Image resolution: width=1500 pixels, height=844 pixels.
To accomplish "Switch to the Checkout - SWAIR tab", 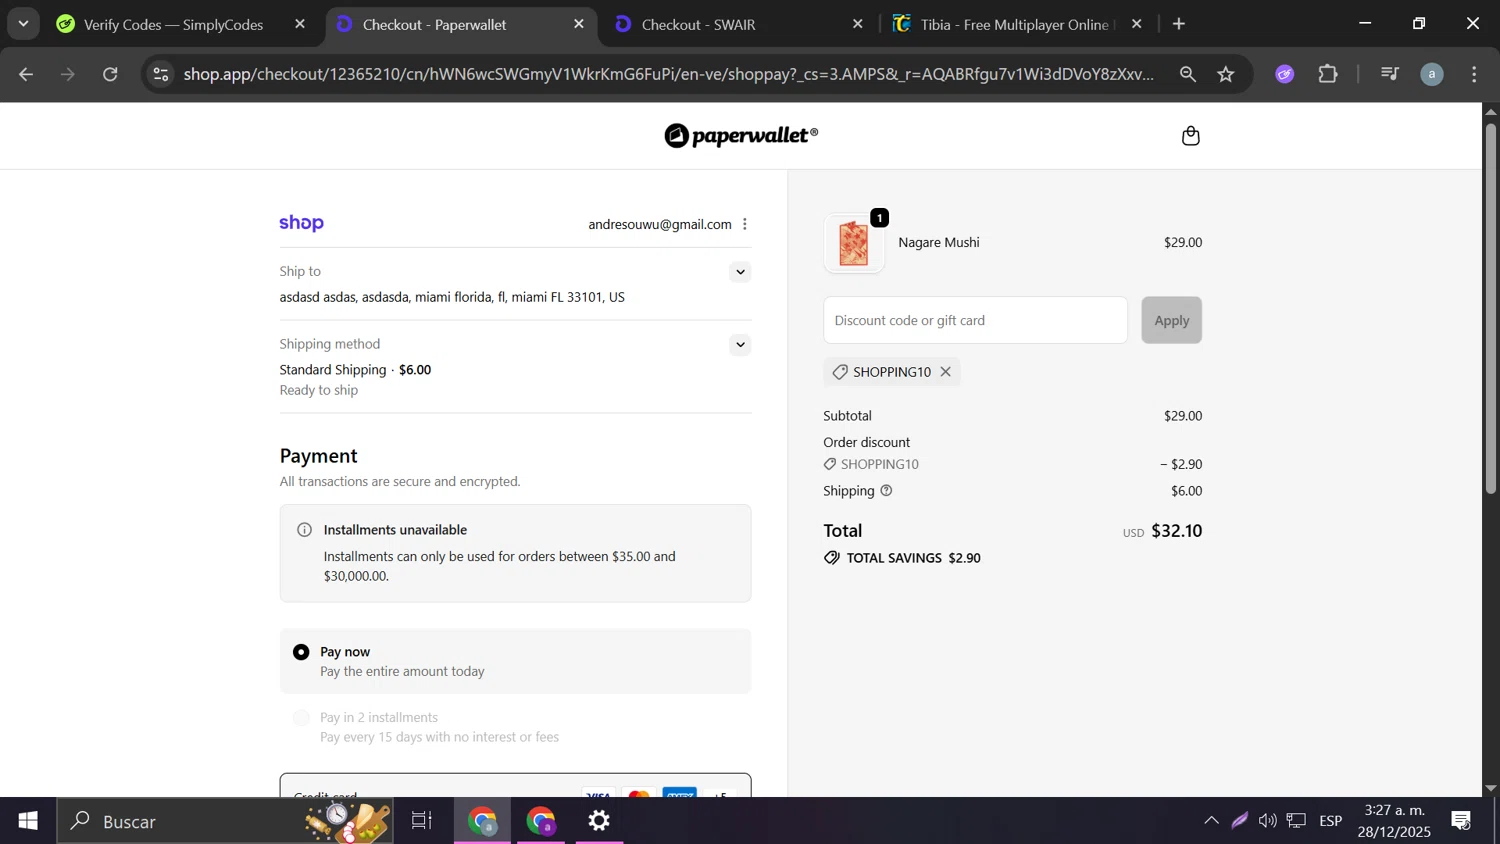I will point(736,24).
